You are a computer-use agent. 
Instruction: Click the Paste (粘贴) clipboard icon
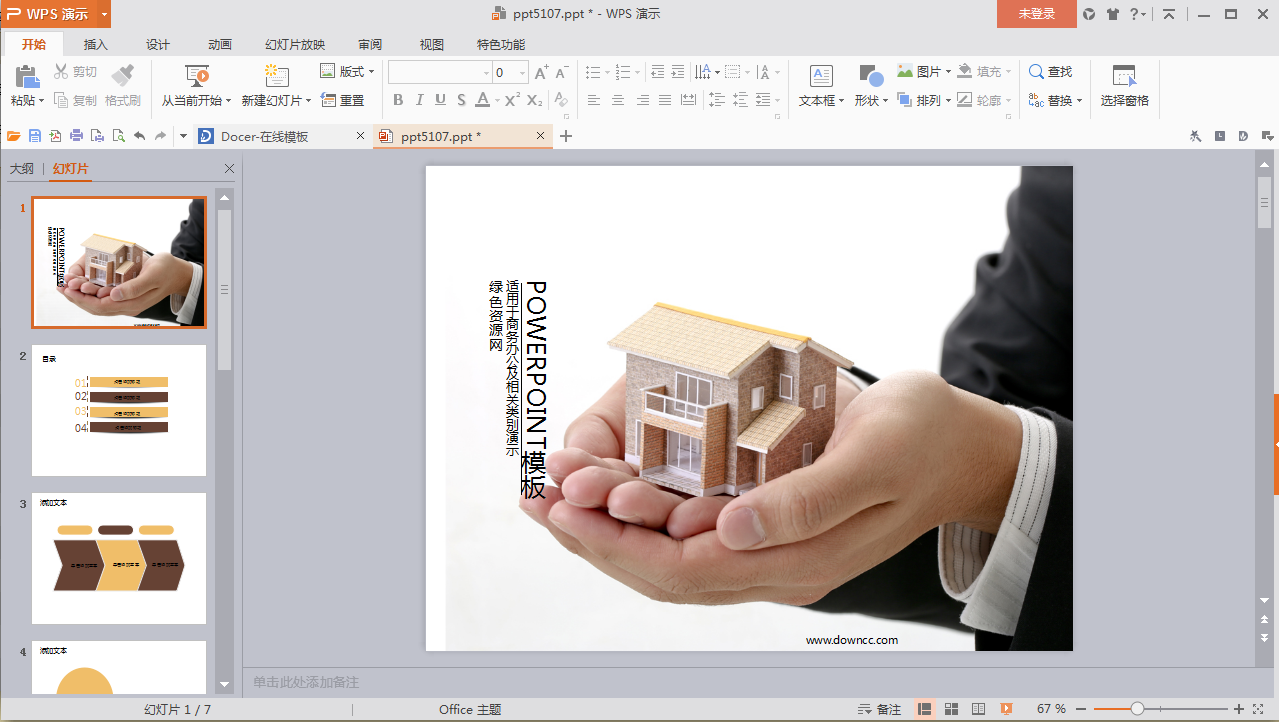click(27, 76)
